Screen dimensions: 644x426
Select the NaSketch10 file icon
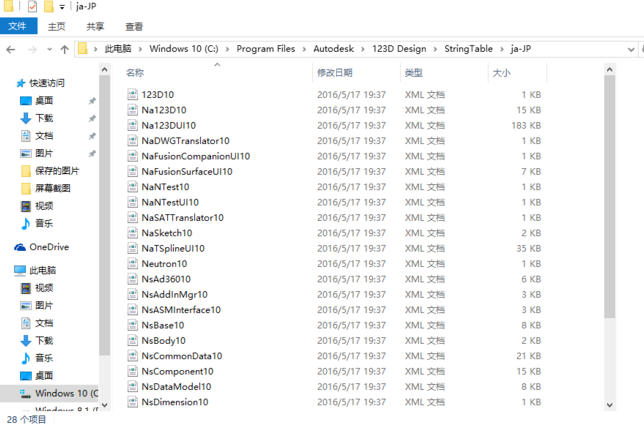pyautogui.click(x=132, y=233)
